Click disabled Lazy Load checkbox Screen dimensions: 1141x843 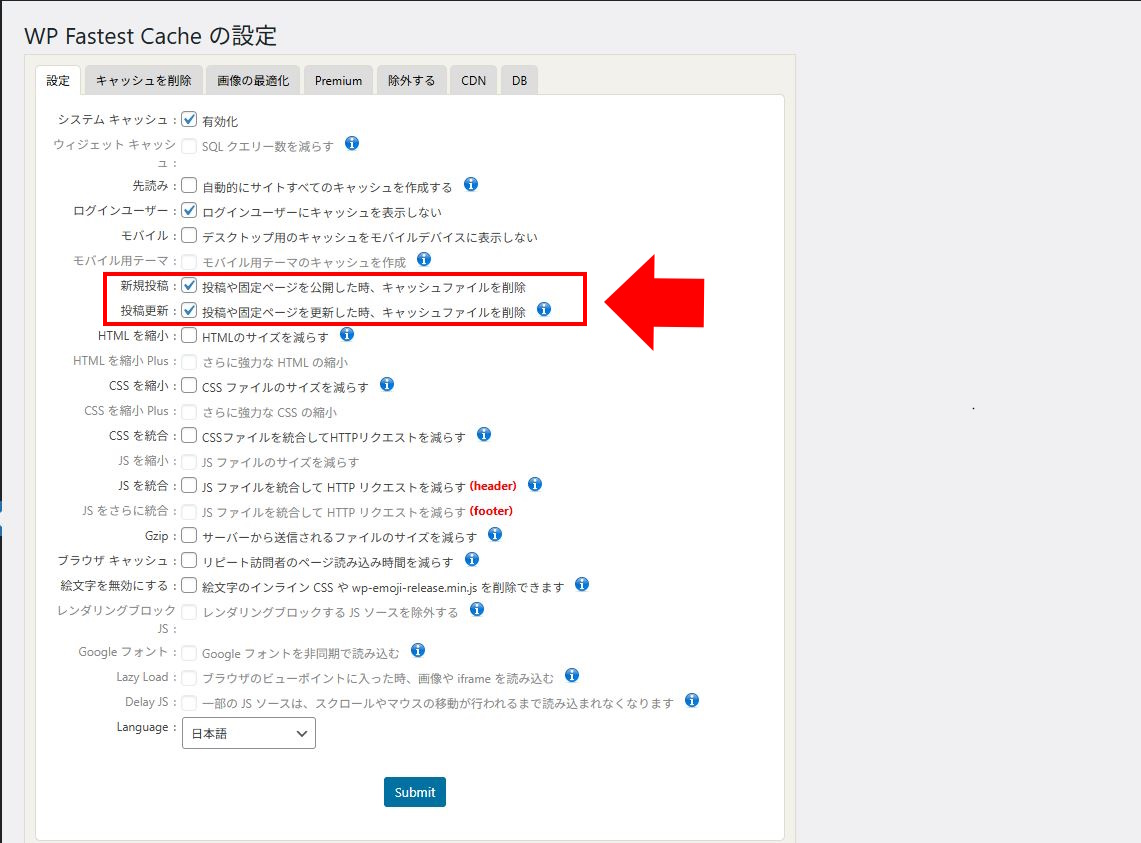(189, 678)
